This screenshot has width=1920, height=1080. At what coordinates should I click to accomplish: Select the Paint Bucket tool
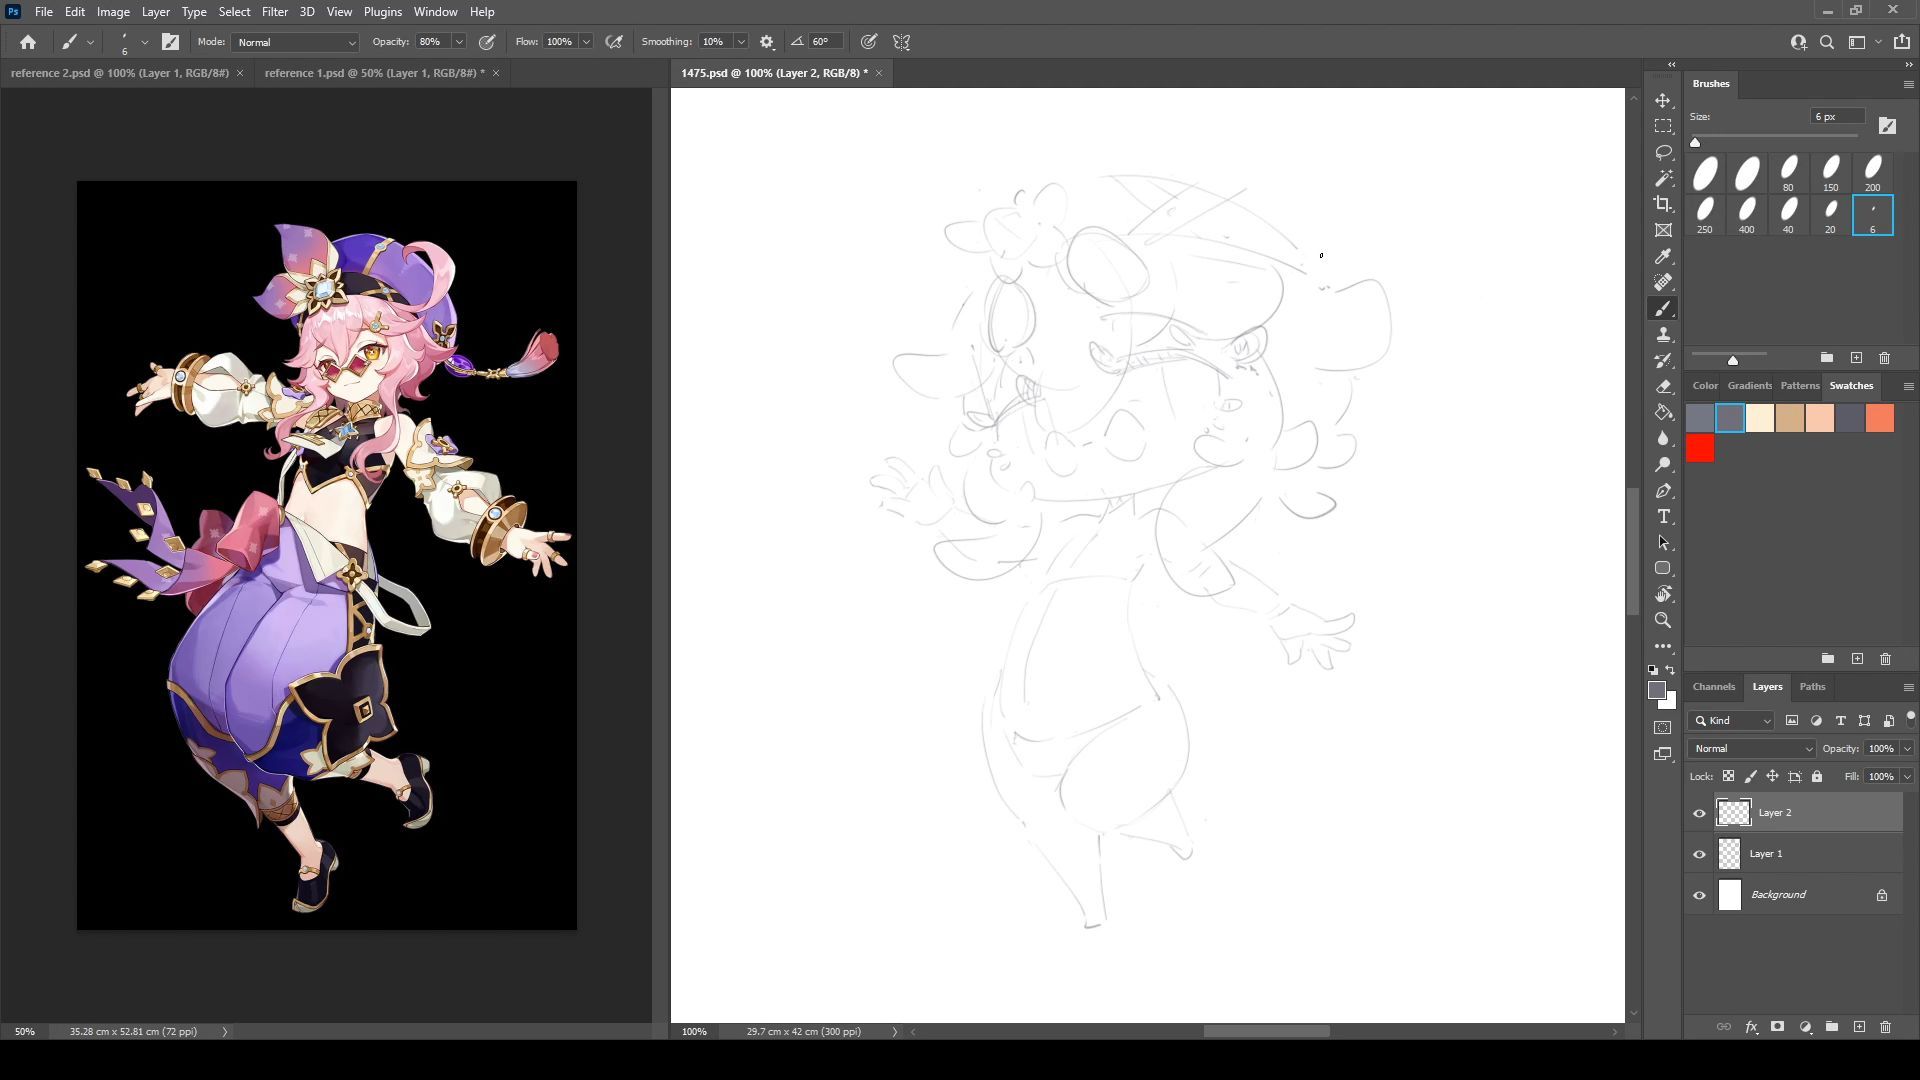(x=1663, y=413)
